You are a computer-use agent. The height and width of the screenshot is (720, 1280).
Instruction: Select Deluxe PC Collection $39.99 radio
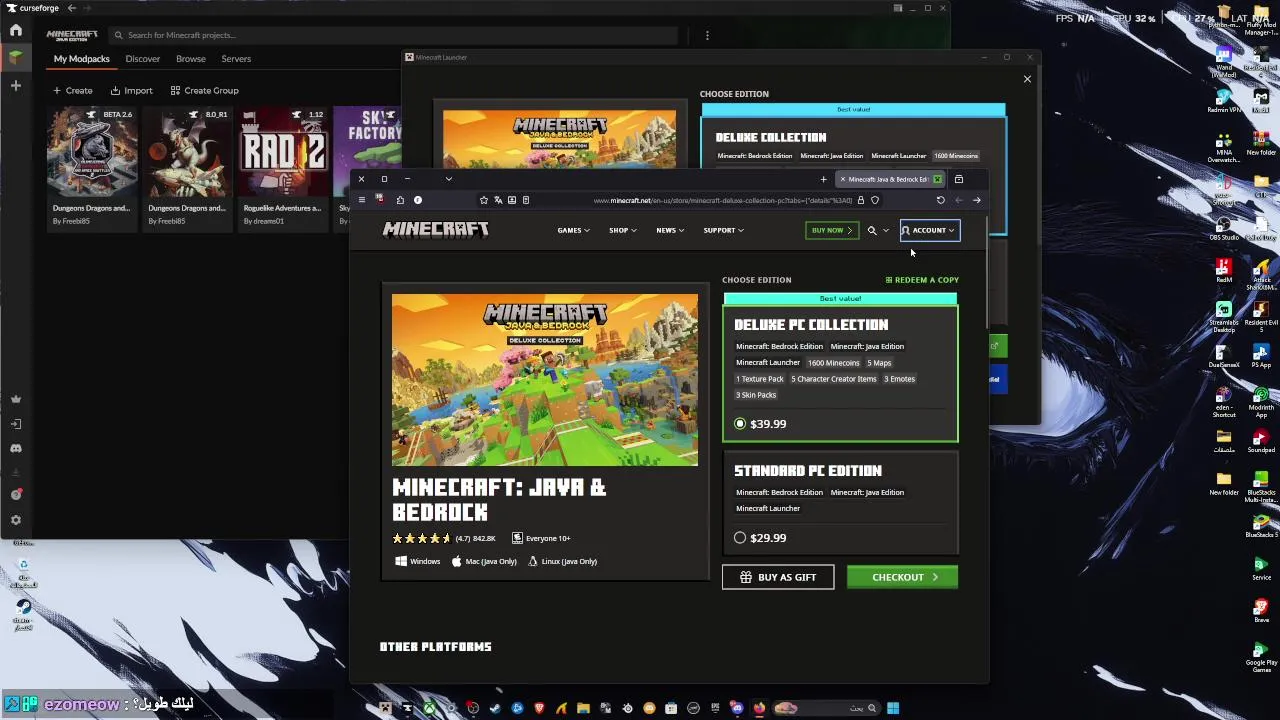pyautogui.click(x=740, y=424)
